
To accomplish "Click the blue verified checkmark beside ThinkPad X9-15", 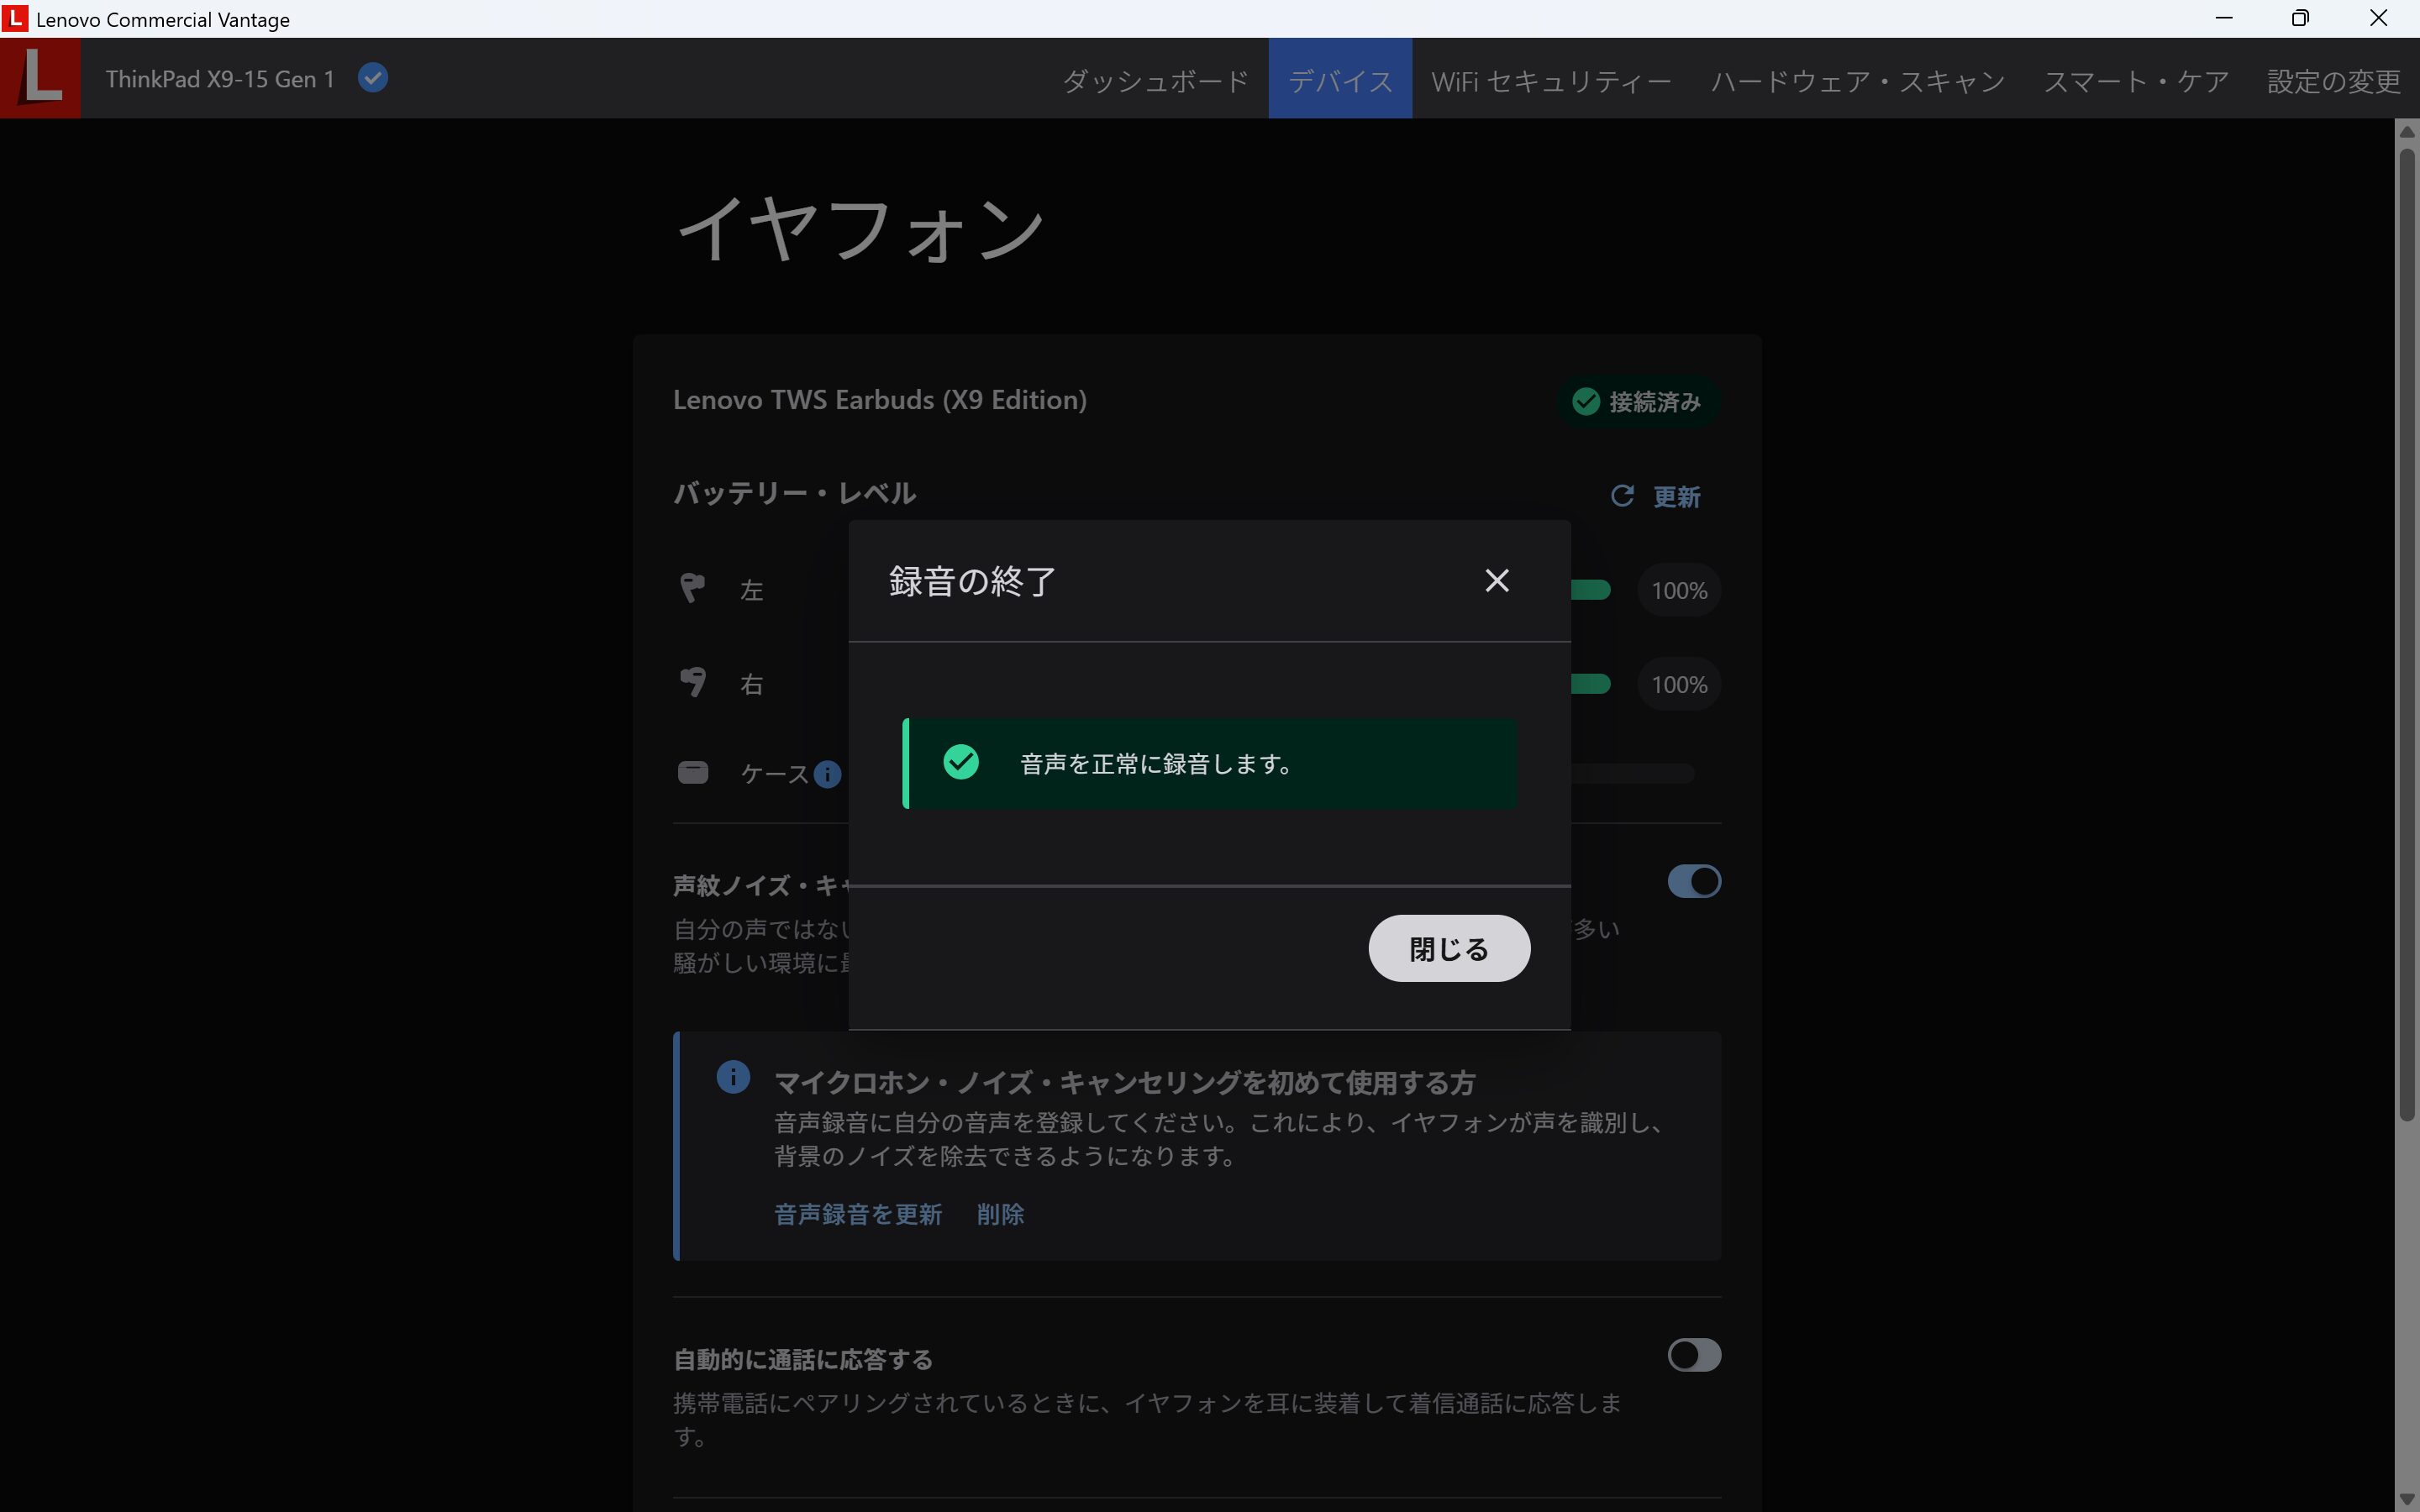I will coord(373,78).
